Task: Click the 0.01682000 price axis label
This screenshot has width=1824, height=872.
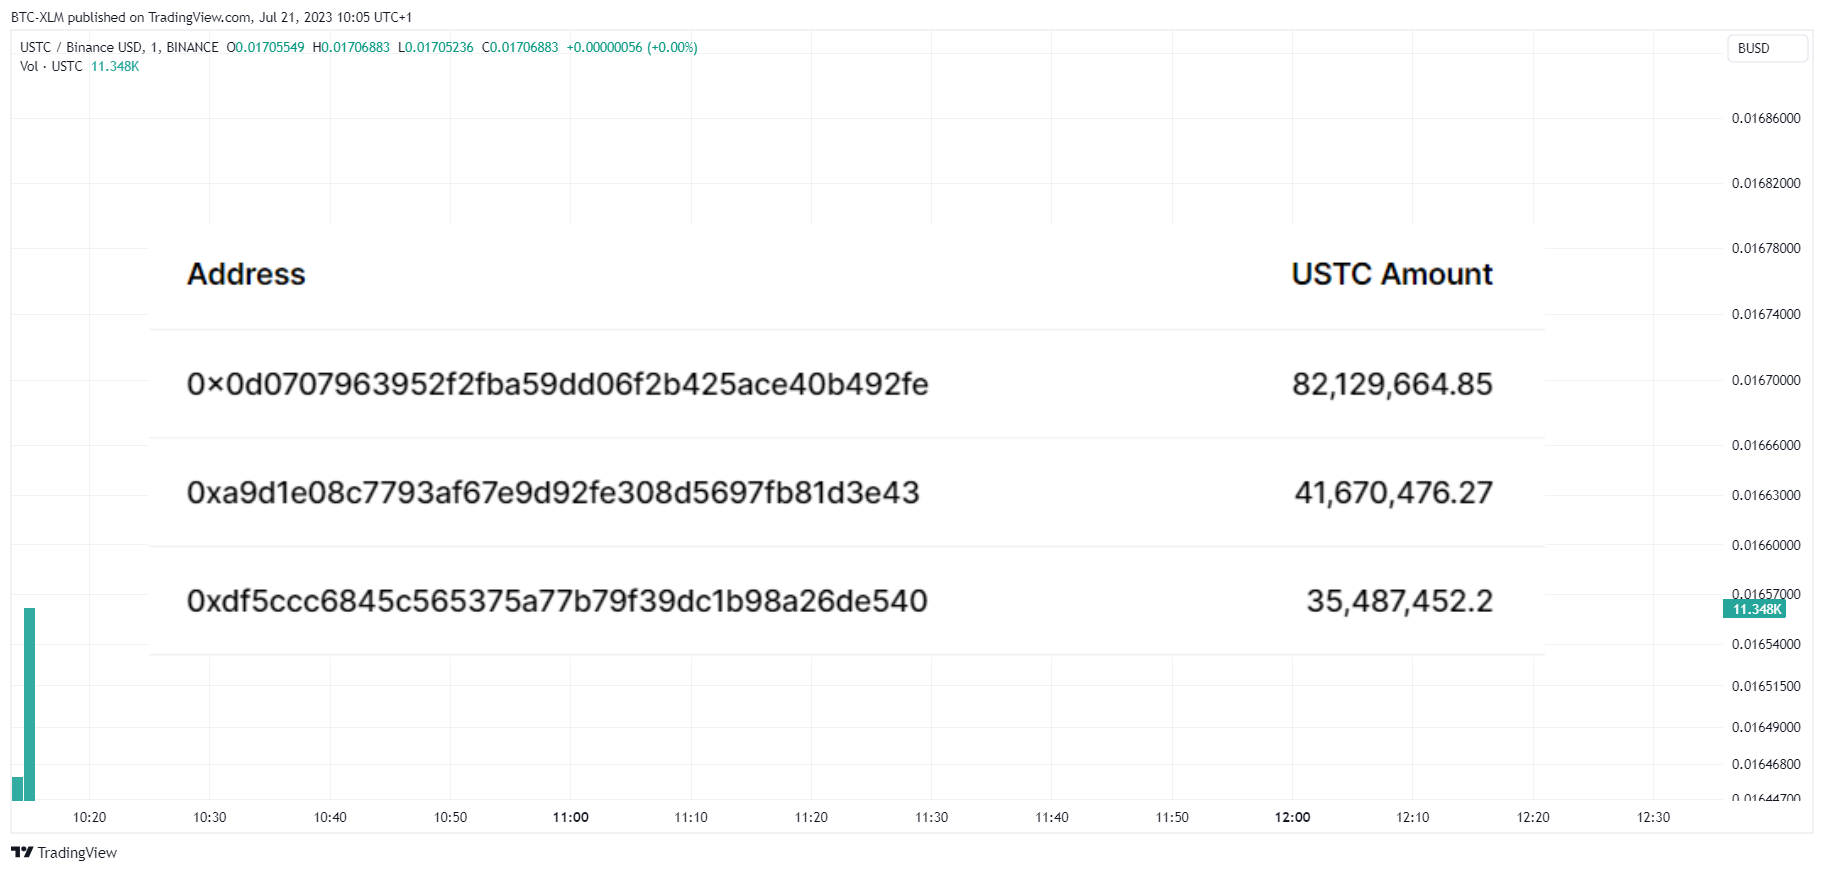Action: (1766, 183)
